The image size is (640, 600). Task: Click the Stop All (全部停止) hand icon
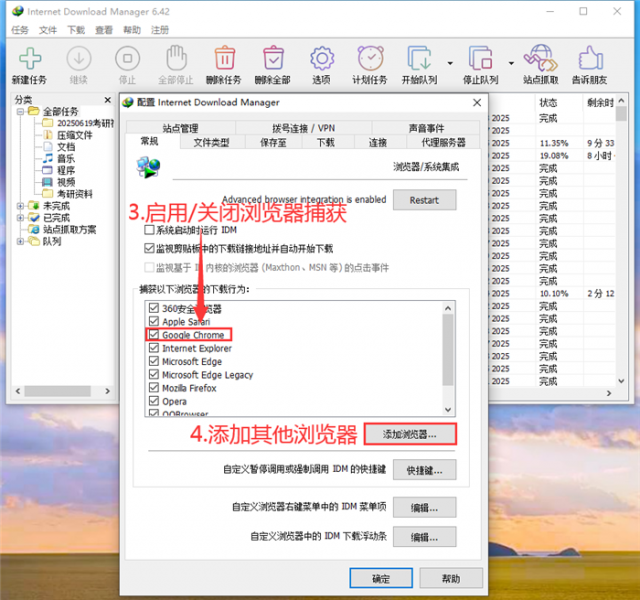(176, 58)
